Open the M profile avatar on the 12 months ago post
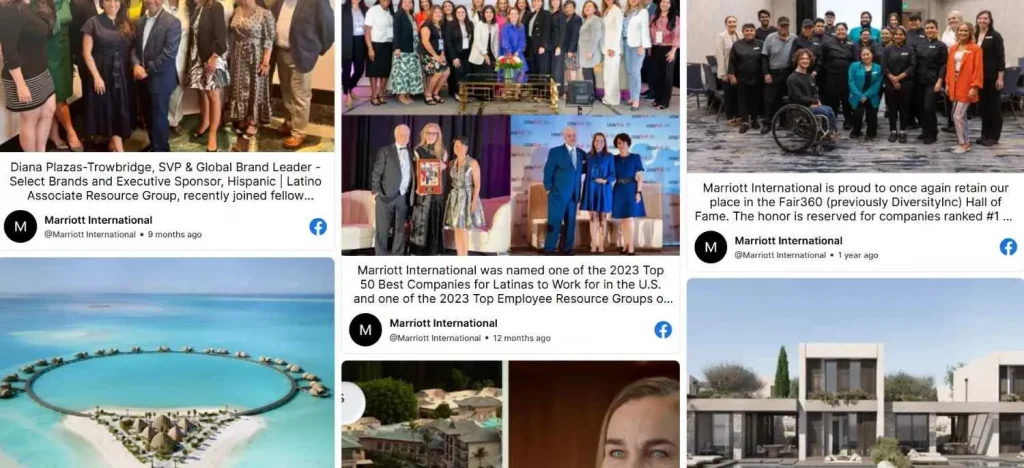Image resolution: width=1024 pixels, height=468 pixels. pyautogui.click(x=366, y=330)
